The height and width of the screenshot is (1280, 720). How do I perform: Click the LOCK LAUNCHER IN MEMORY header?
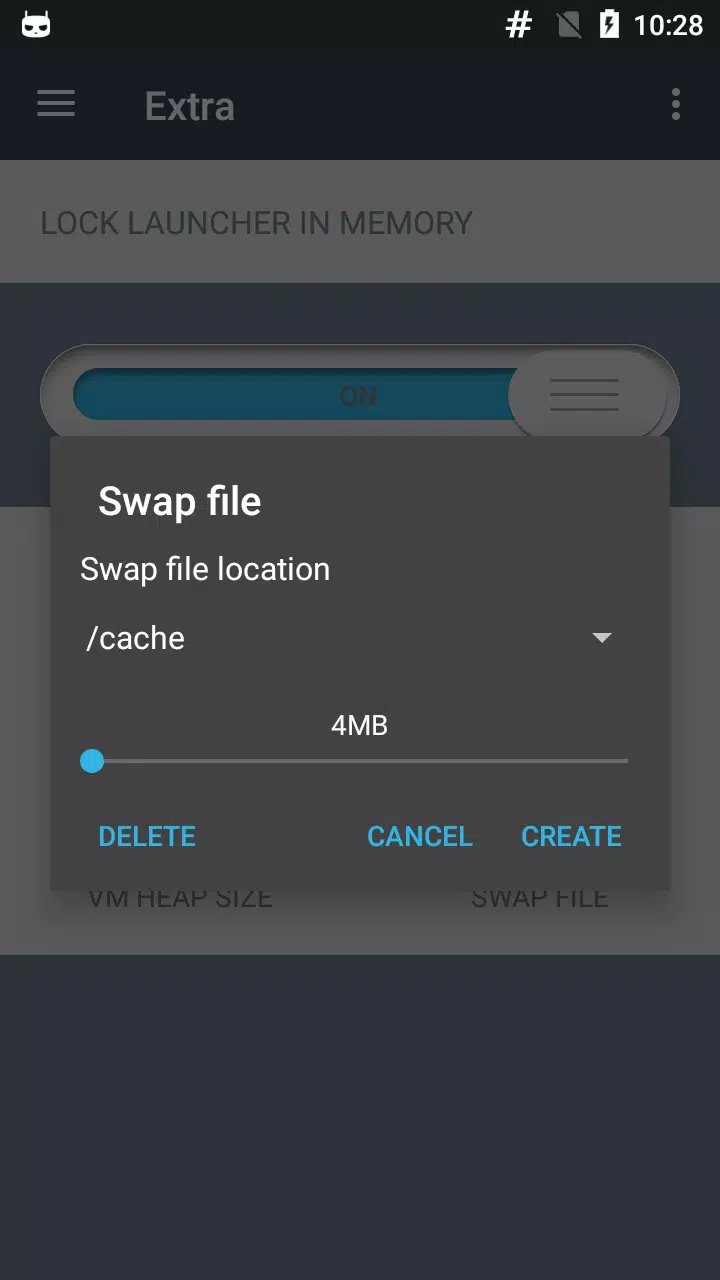click(256, 223)
